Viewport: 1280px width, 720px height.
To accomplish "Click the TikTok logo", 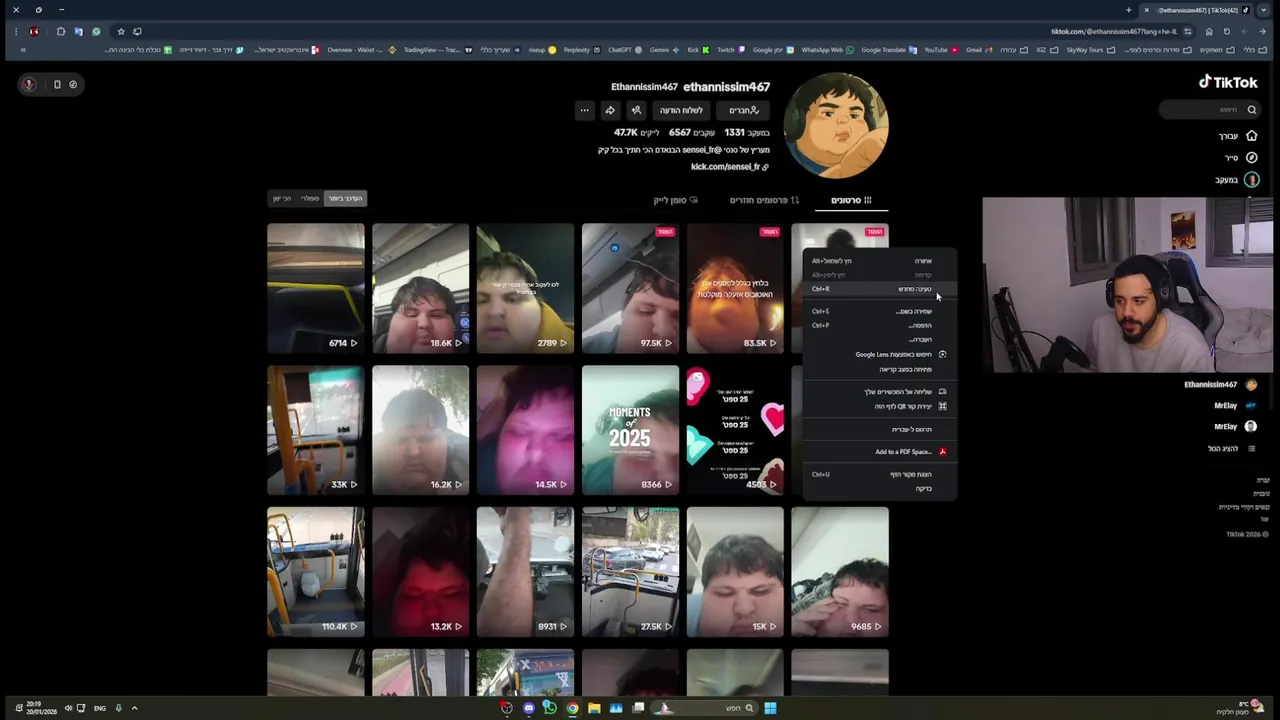I will (1228, 83).
